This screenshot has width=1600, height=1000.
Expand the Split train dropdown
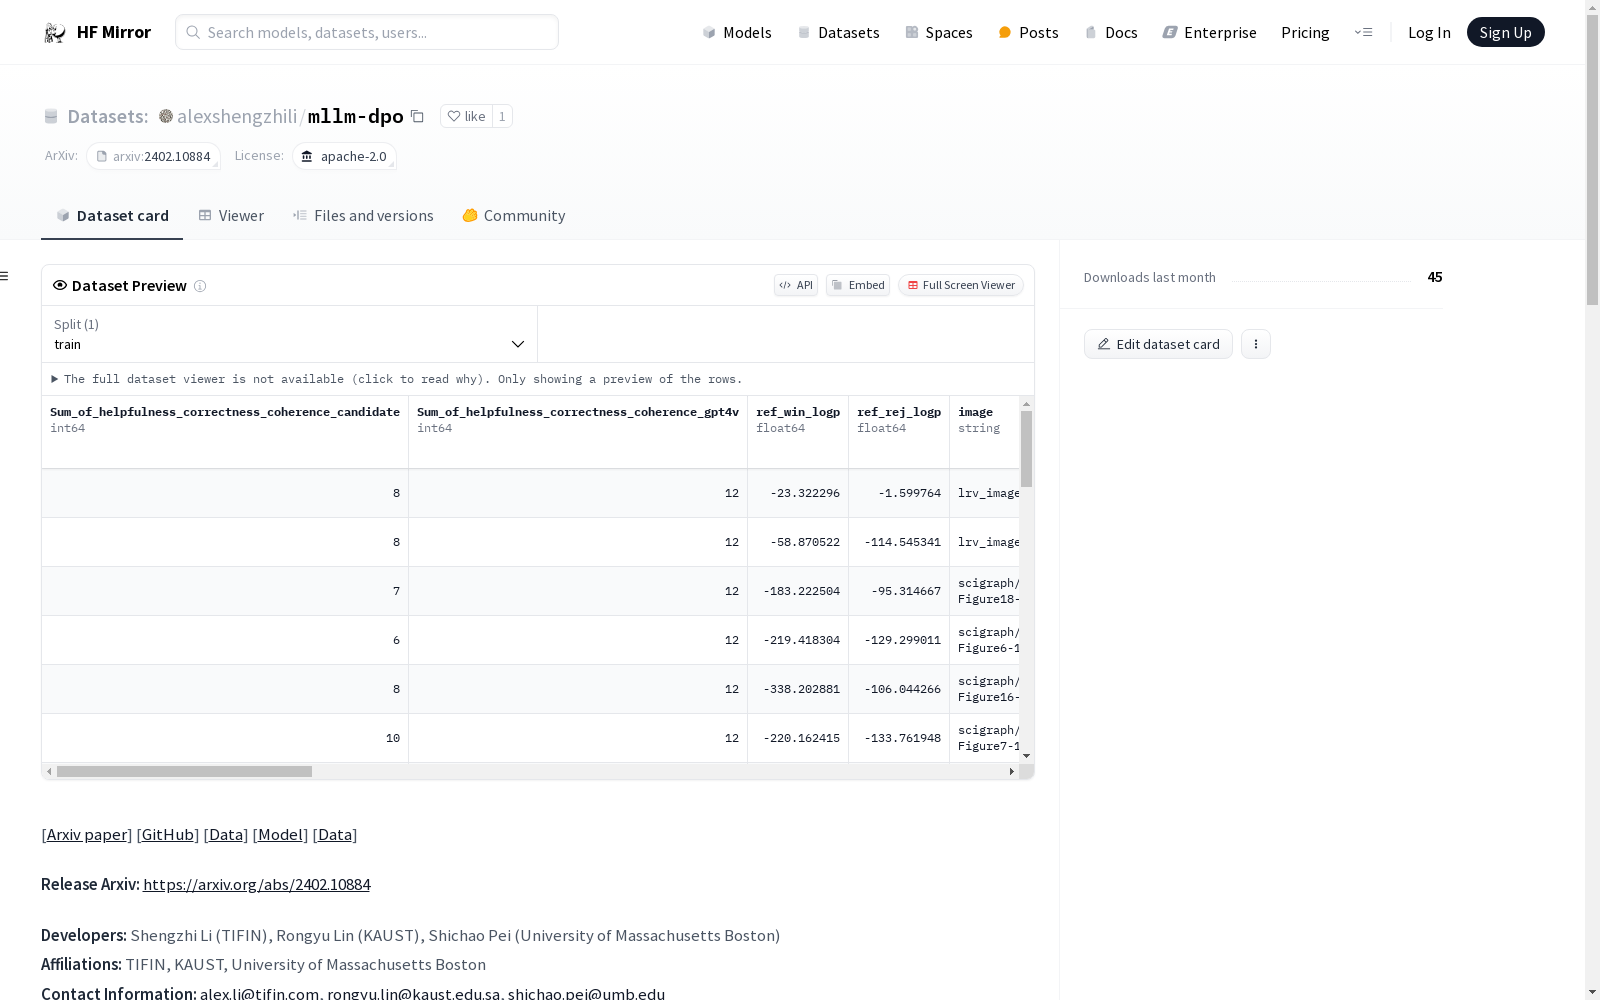point(290,335)
